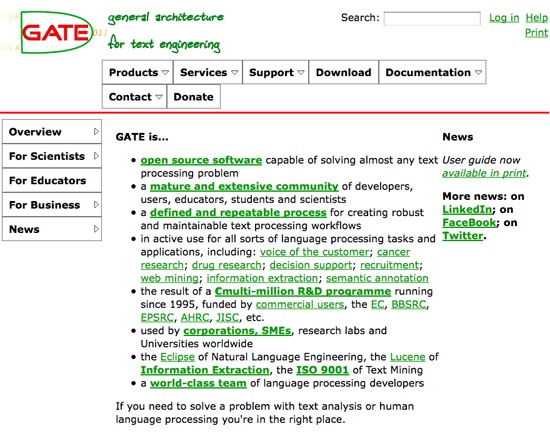
Task: Expand the Services dropdown arrow
Action: click(x=234, y=73)
